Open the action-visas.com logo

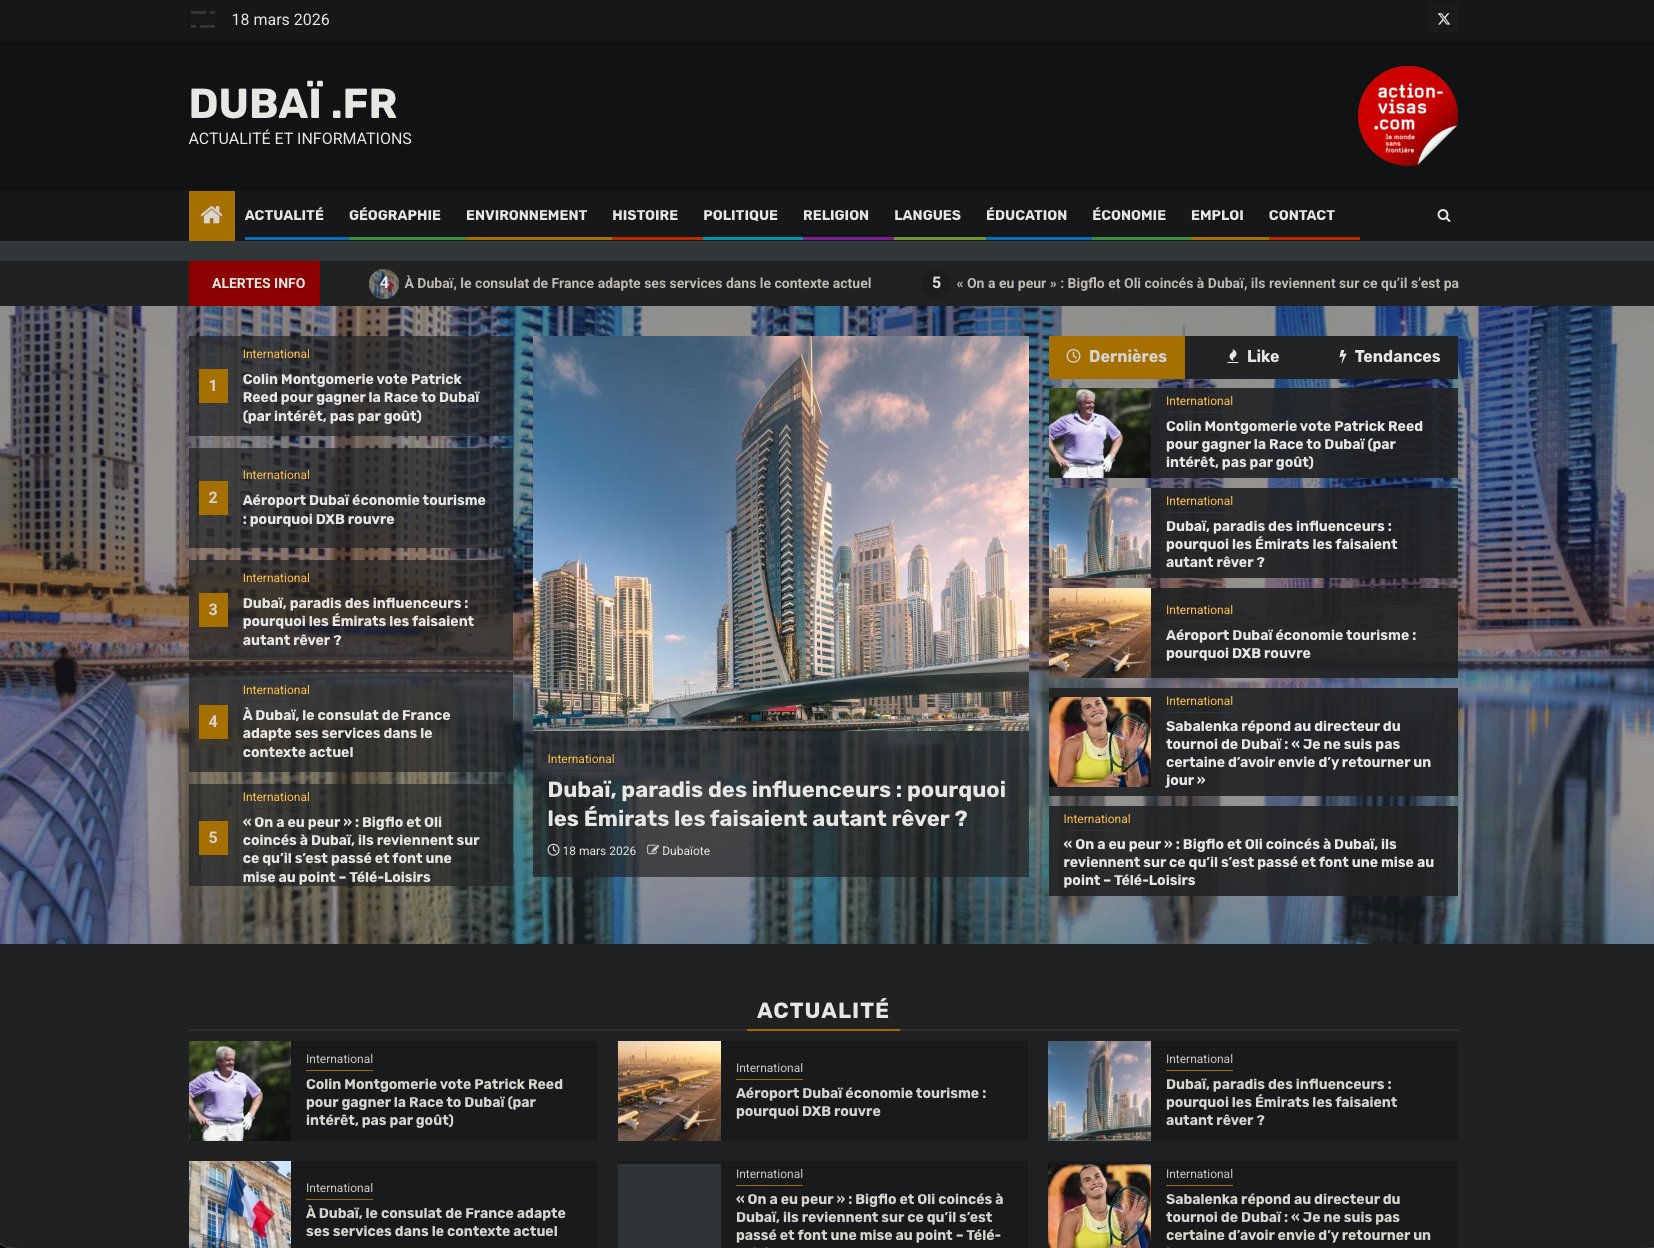click(1410, 115)
